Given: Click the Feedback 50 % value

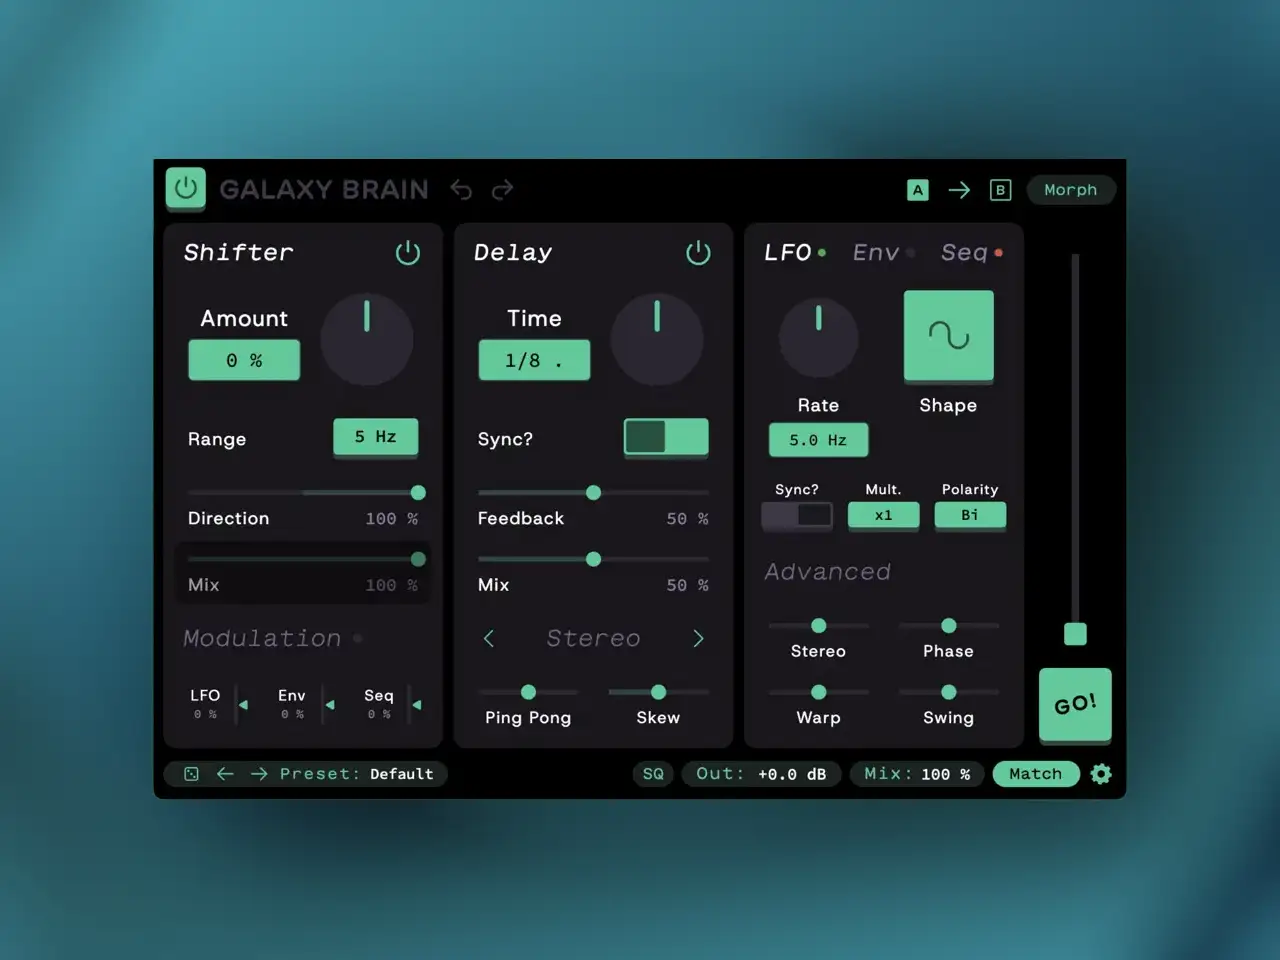Looking at the screenshot, I should [x=687, y=519].
